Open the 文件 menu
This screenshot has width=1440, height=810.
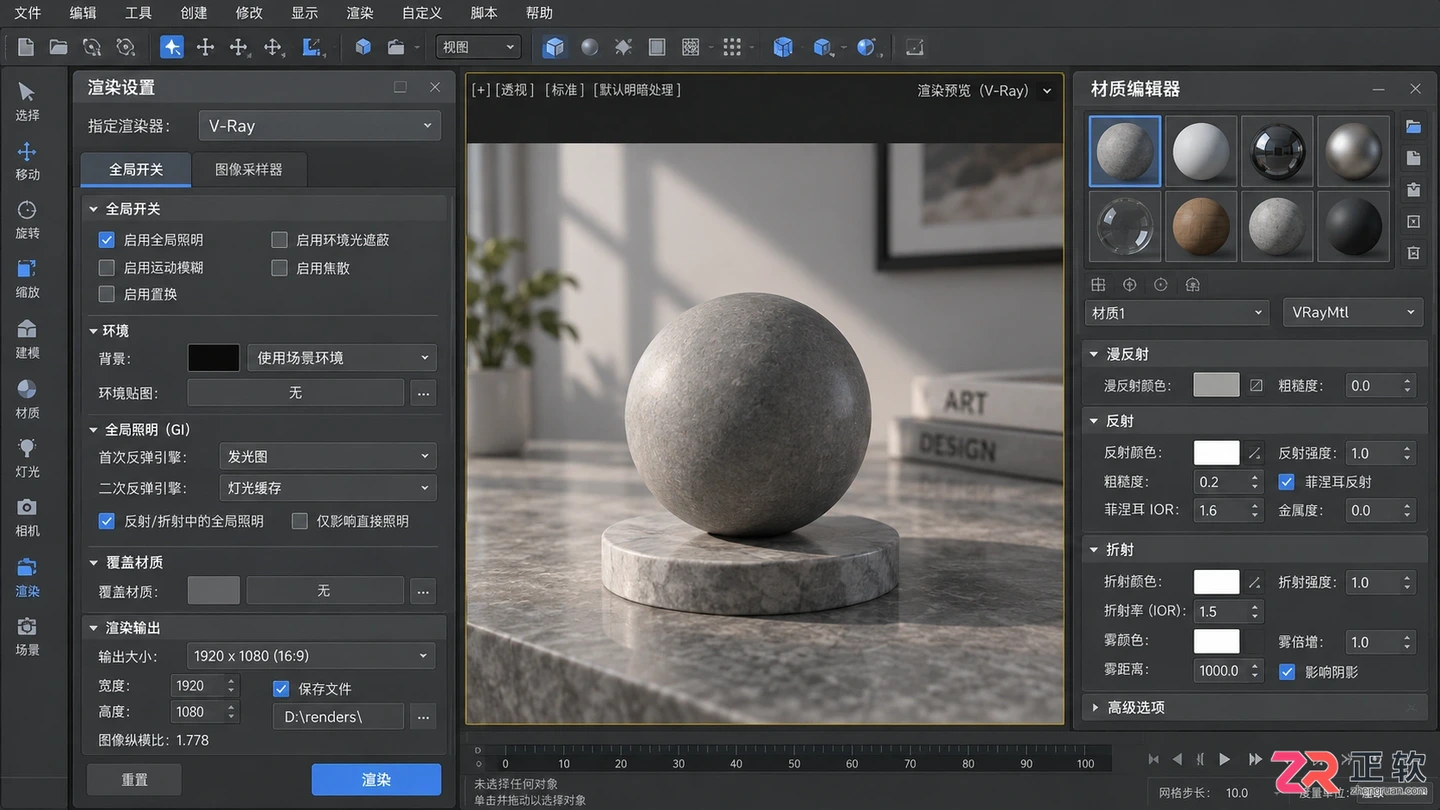pos(28,13)
